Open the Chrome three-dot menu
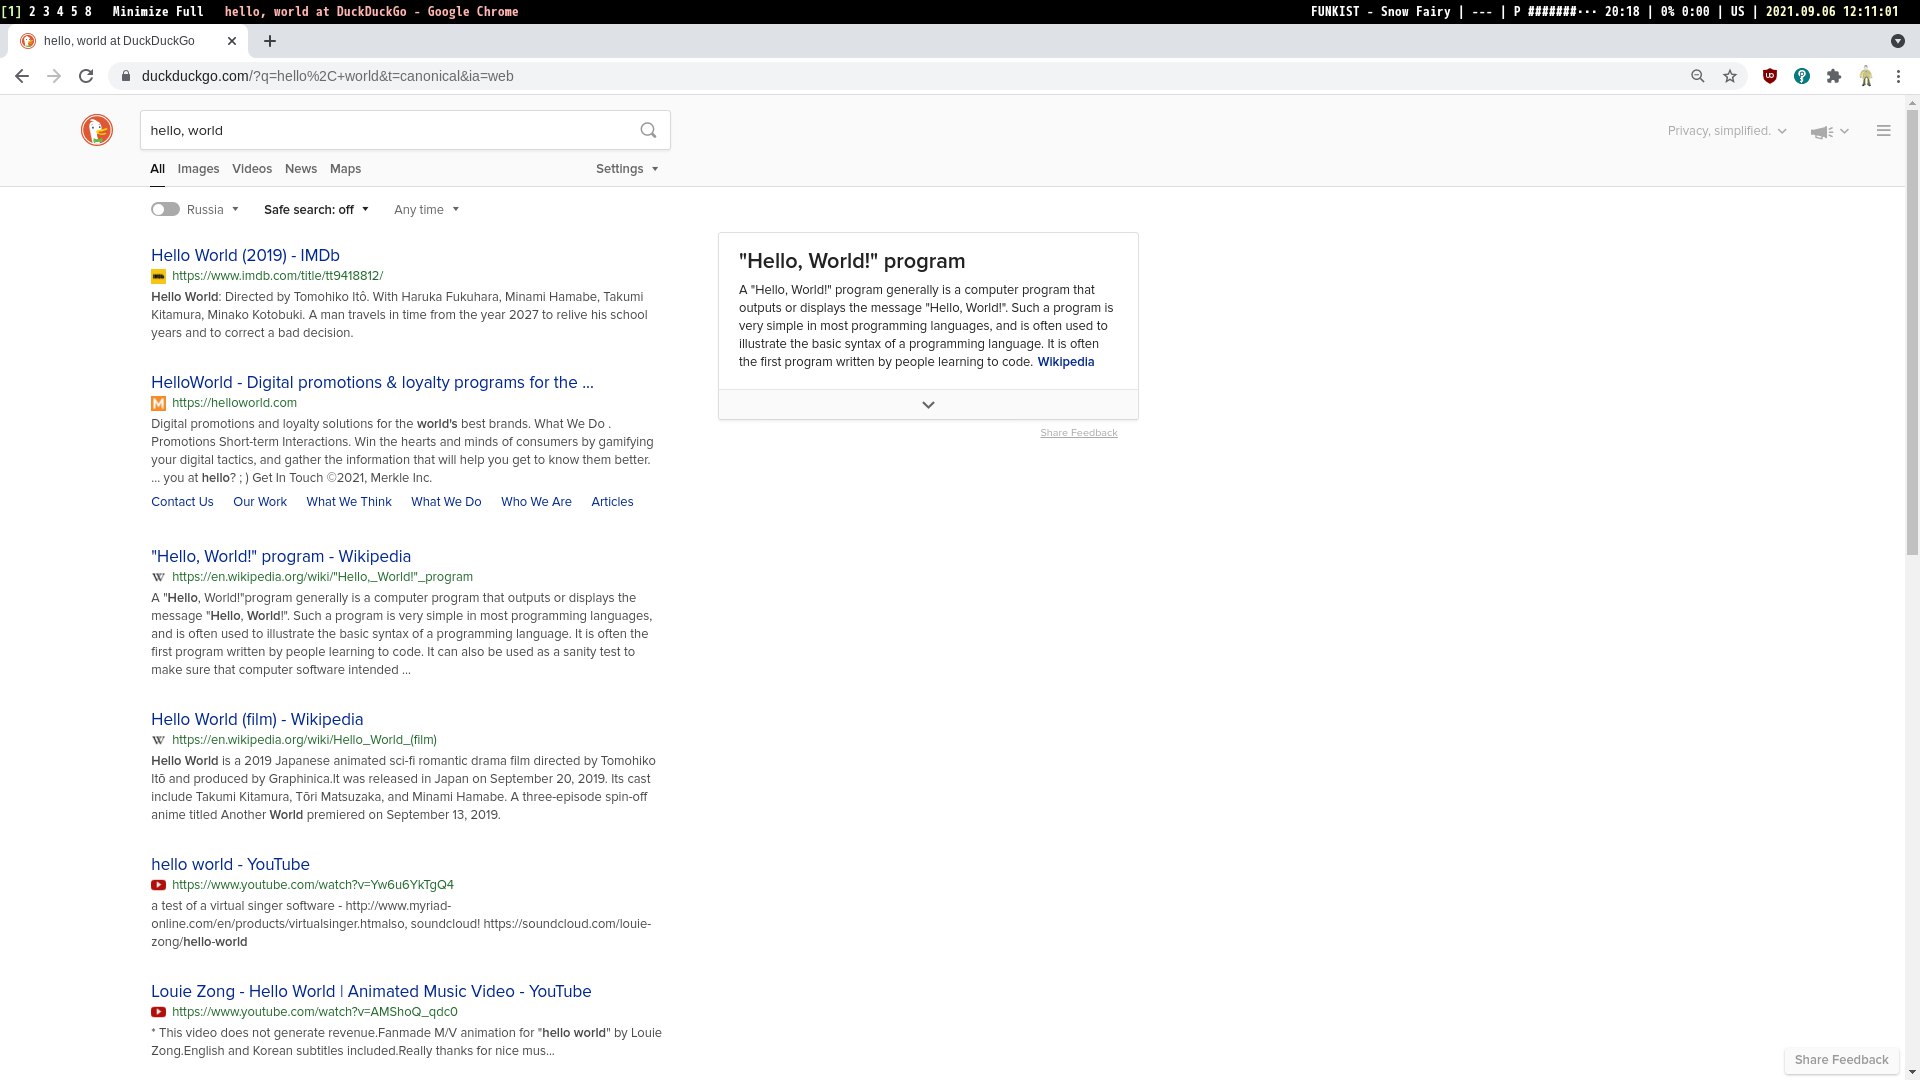The width and height of the screenshot is (1920, 1080). pos(1898,76)
